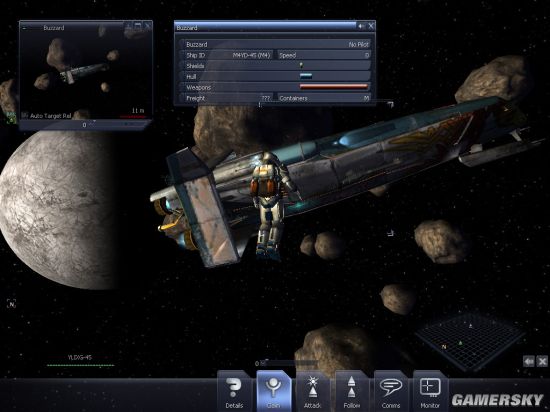The height and width of the screenshot is (412, 550).
Task: Collapse the Buzzard target monitor window
Action: click(x=24, y=28)
